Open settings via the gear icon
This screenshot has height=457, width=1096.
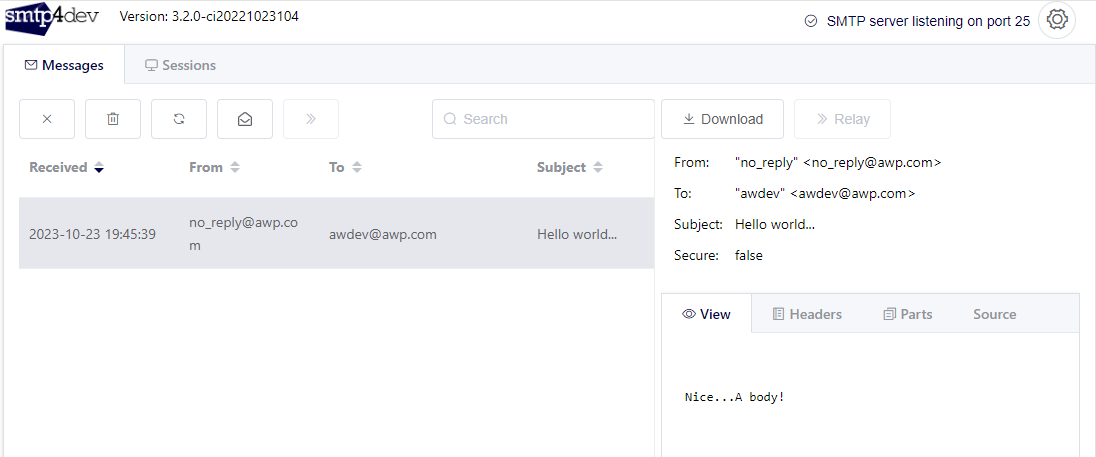[1057, 20]
